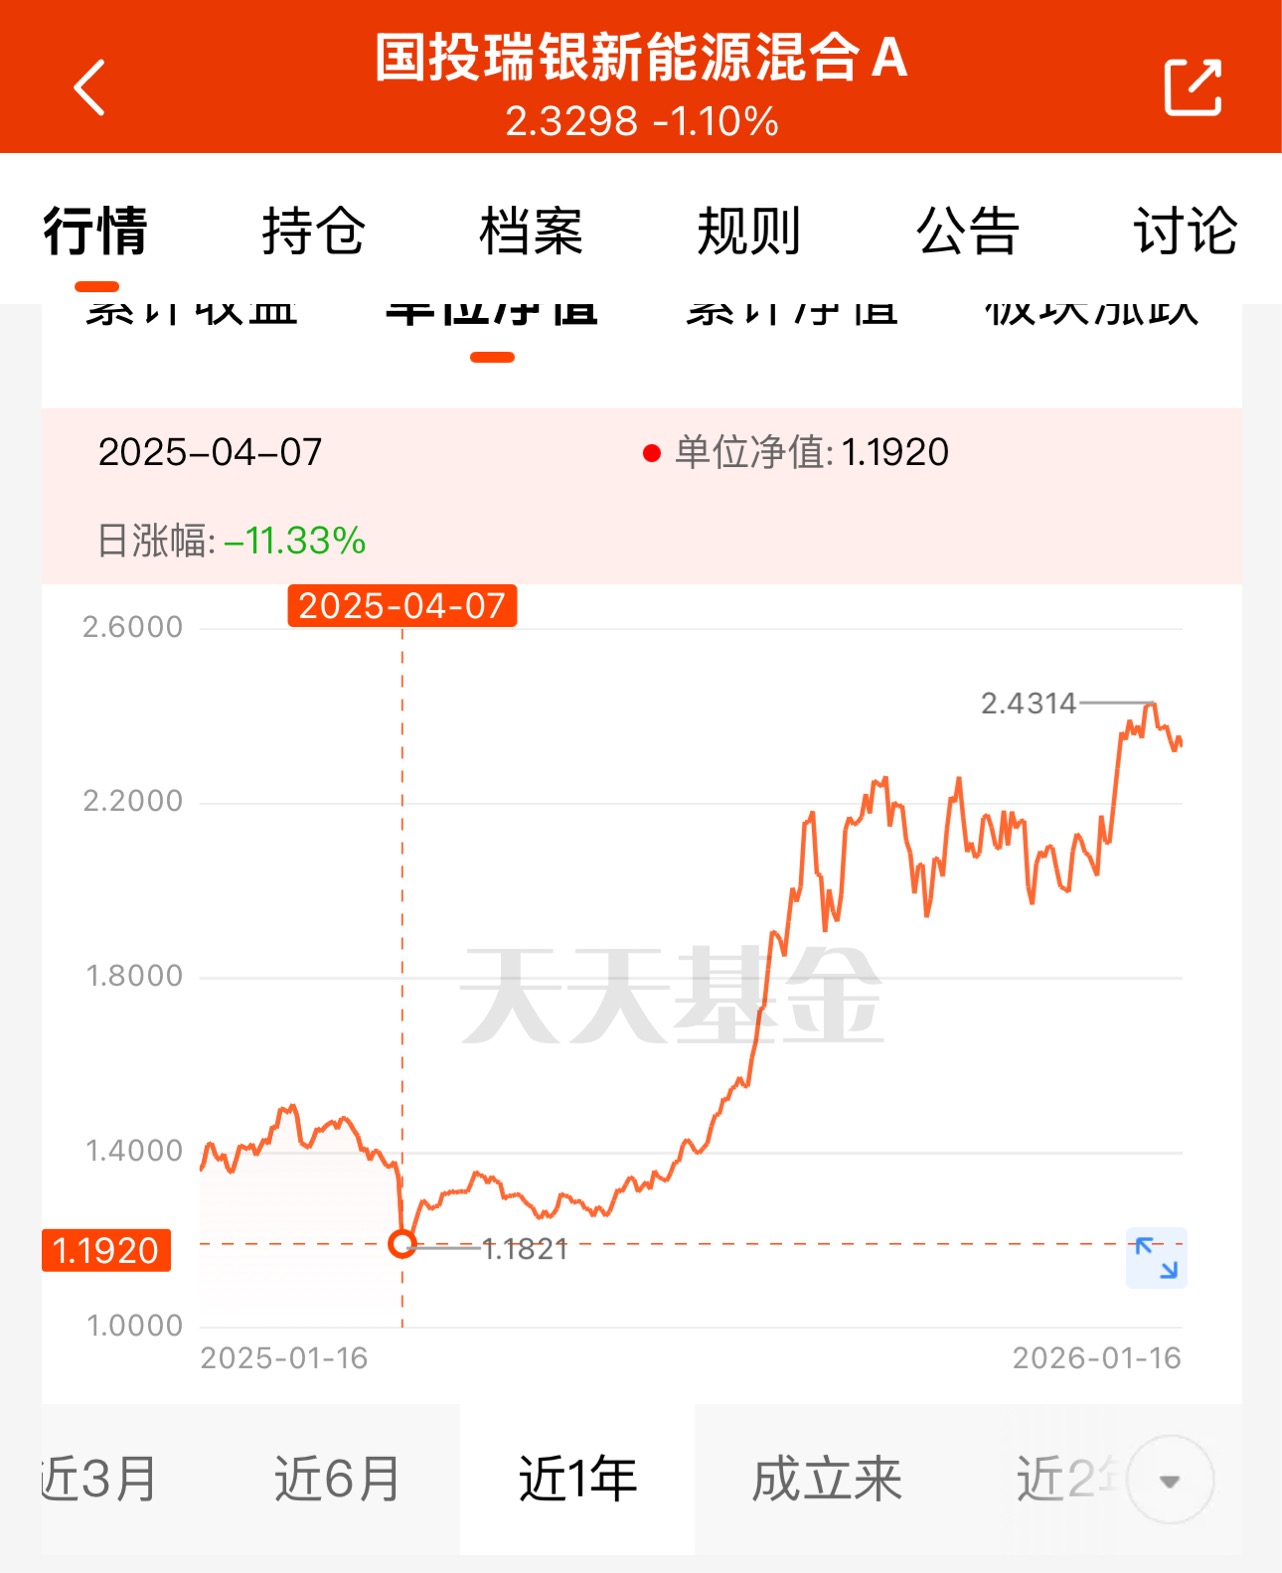Click the 2025-01-16 start date label
Viewport: 1282px width, 1573px height.
[284, 1358]
